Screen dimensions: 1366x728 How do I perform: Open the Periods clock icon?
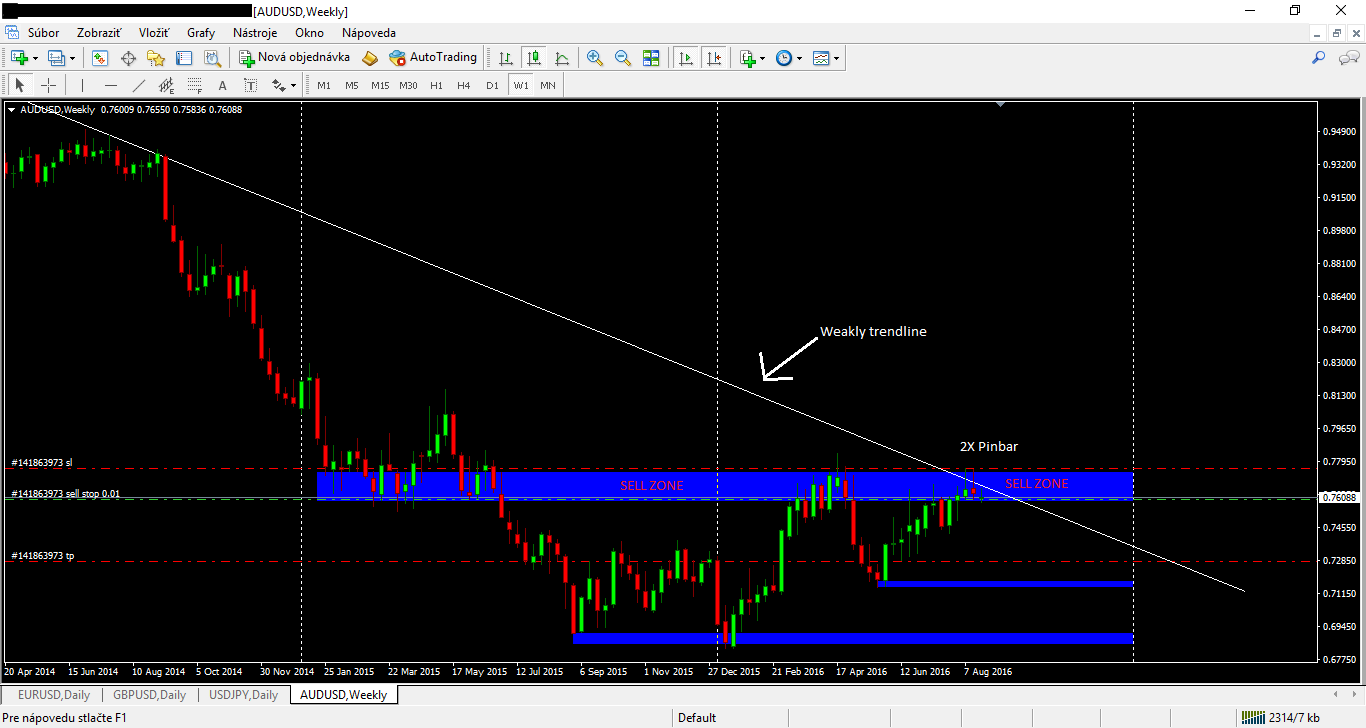(x=783, y=58)
